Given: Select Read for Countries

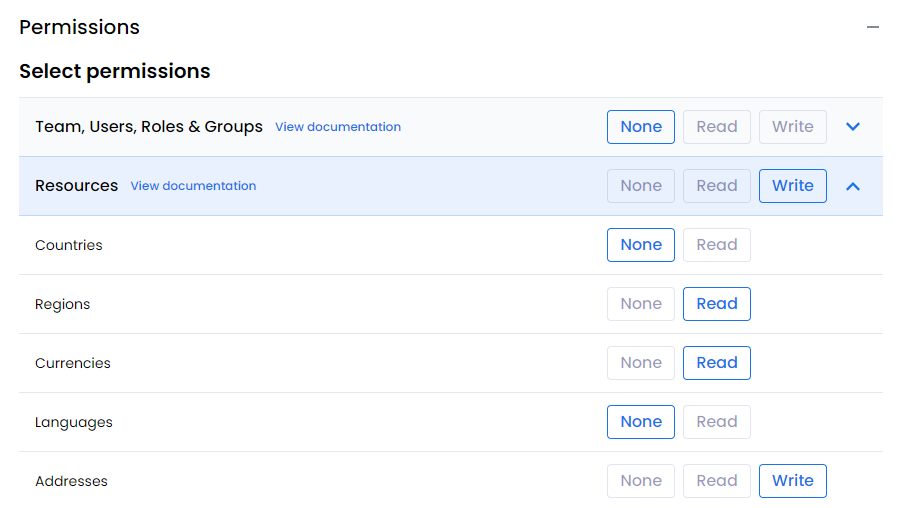Looking at the screenshot, I should tap(717, 245).
